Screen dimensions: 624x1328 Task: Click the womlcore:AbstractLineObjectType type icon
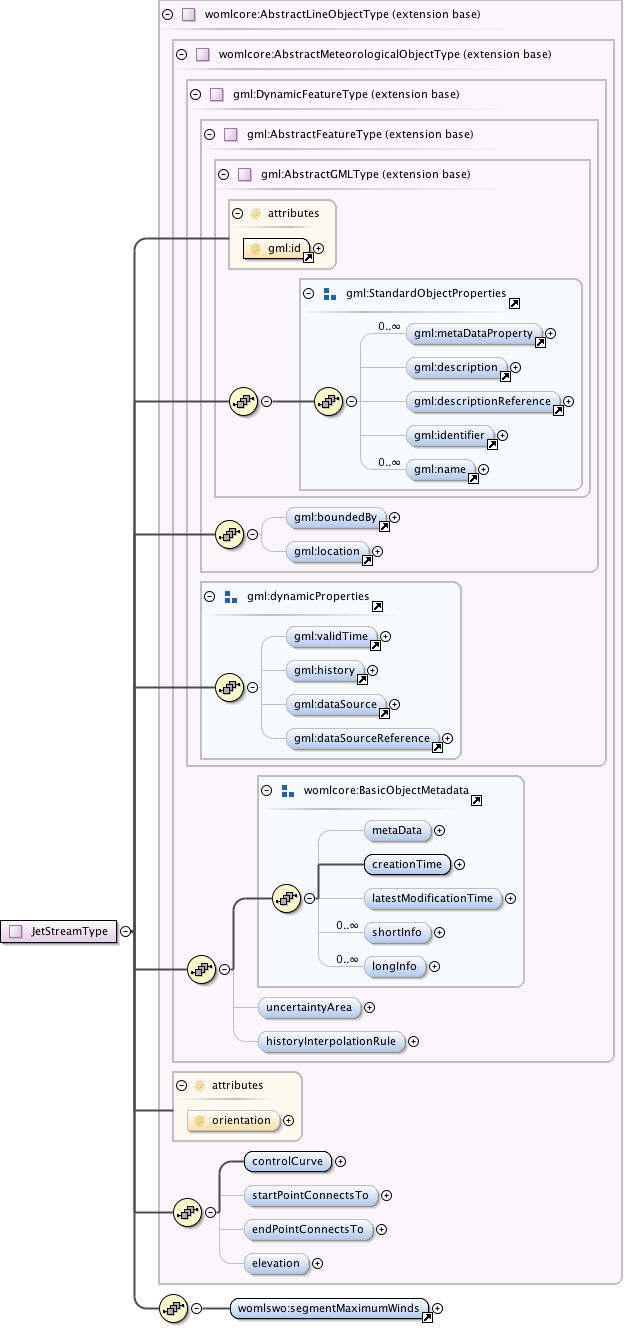click(x=188, y=15)
